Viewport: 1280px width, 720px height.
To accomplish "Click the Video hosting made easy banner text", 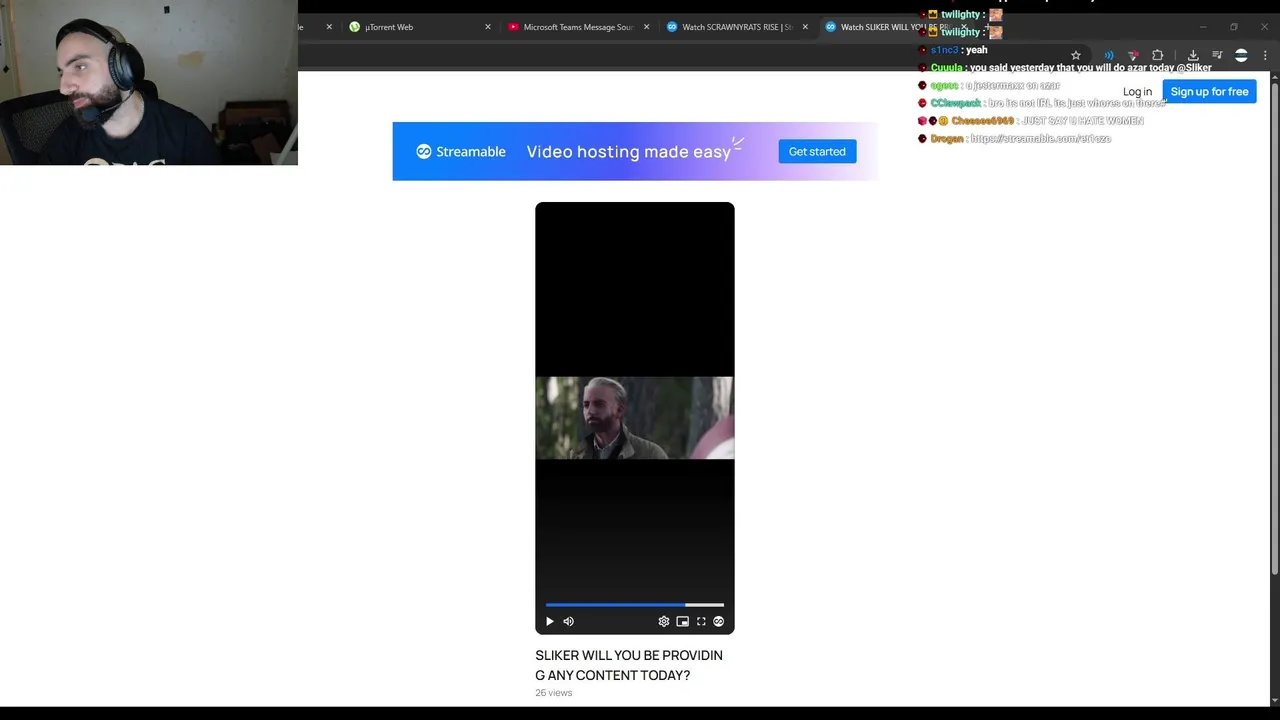I will point(628,152).
